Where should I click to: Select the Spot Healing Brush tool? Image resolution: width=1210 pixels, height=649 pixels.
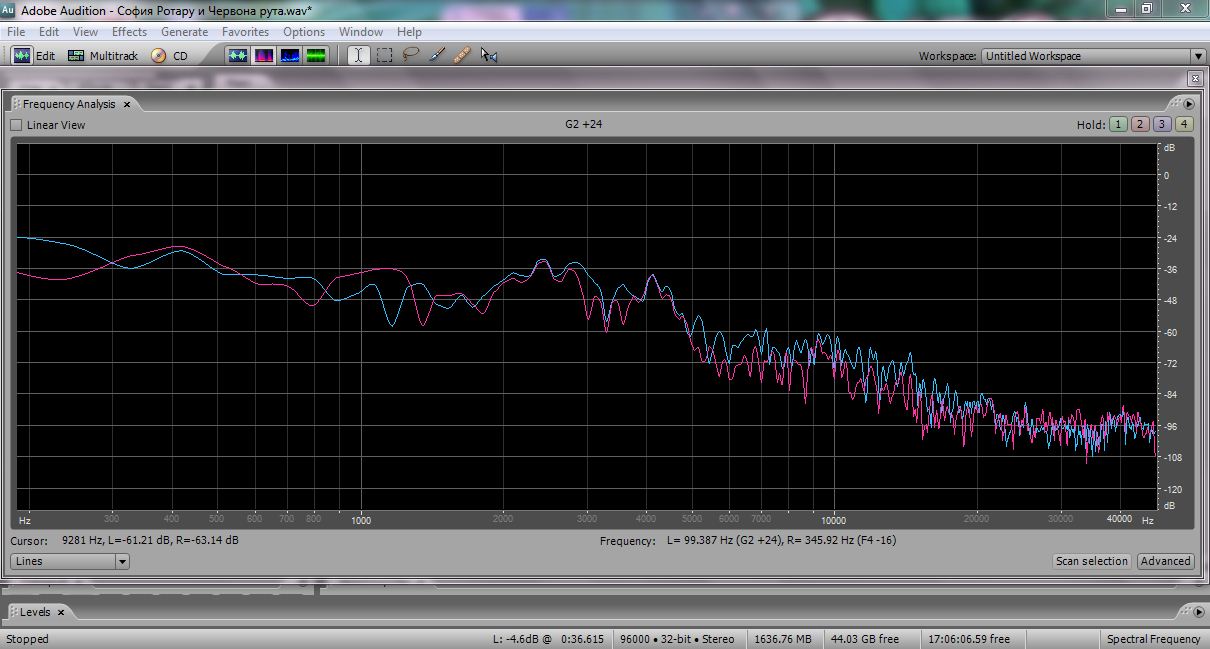click(x=462, y=56)
